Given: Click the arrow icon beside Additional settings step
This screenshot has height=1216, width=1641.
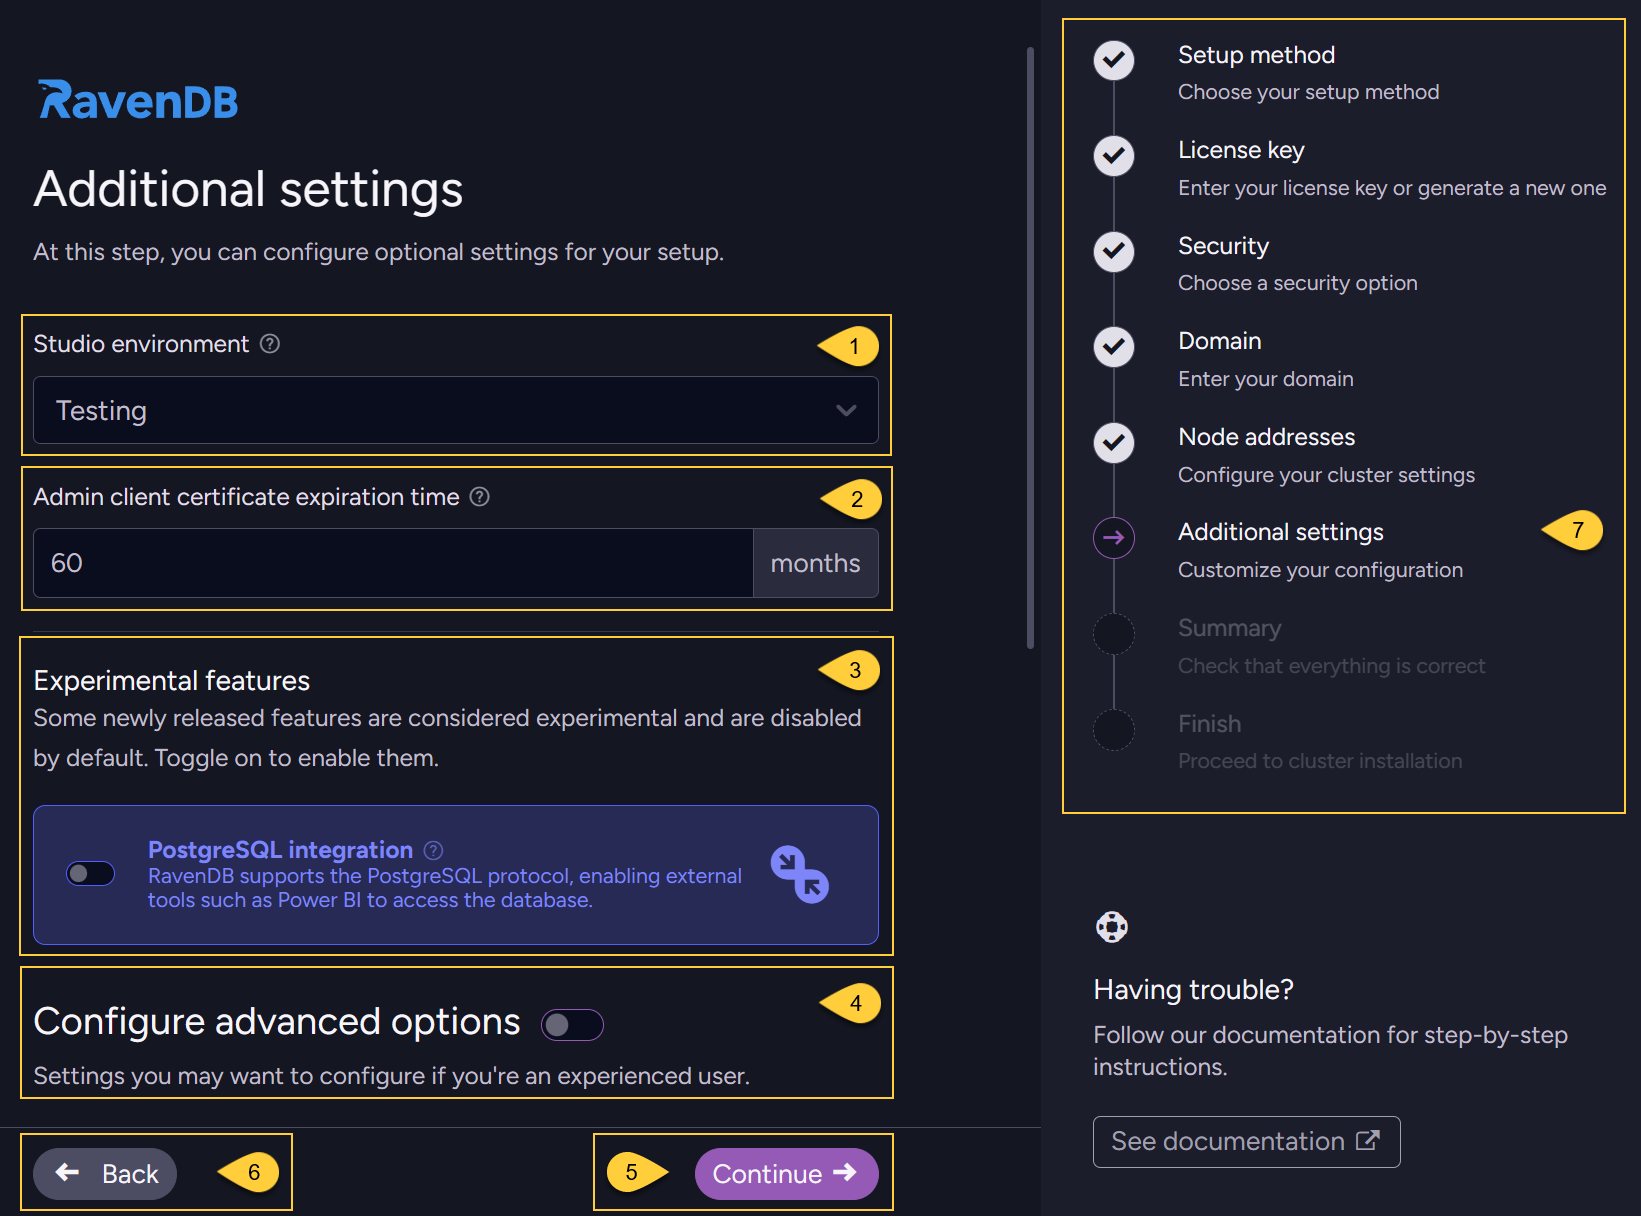Looking at the screenshot, I should click(x=1113, y=538).
